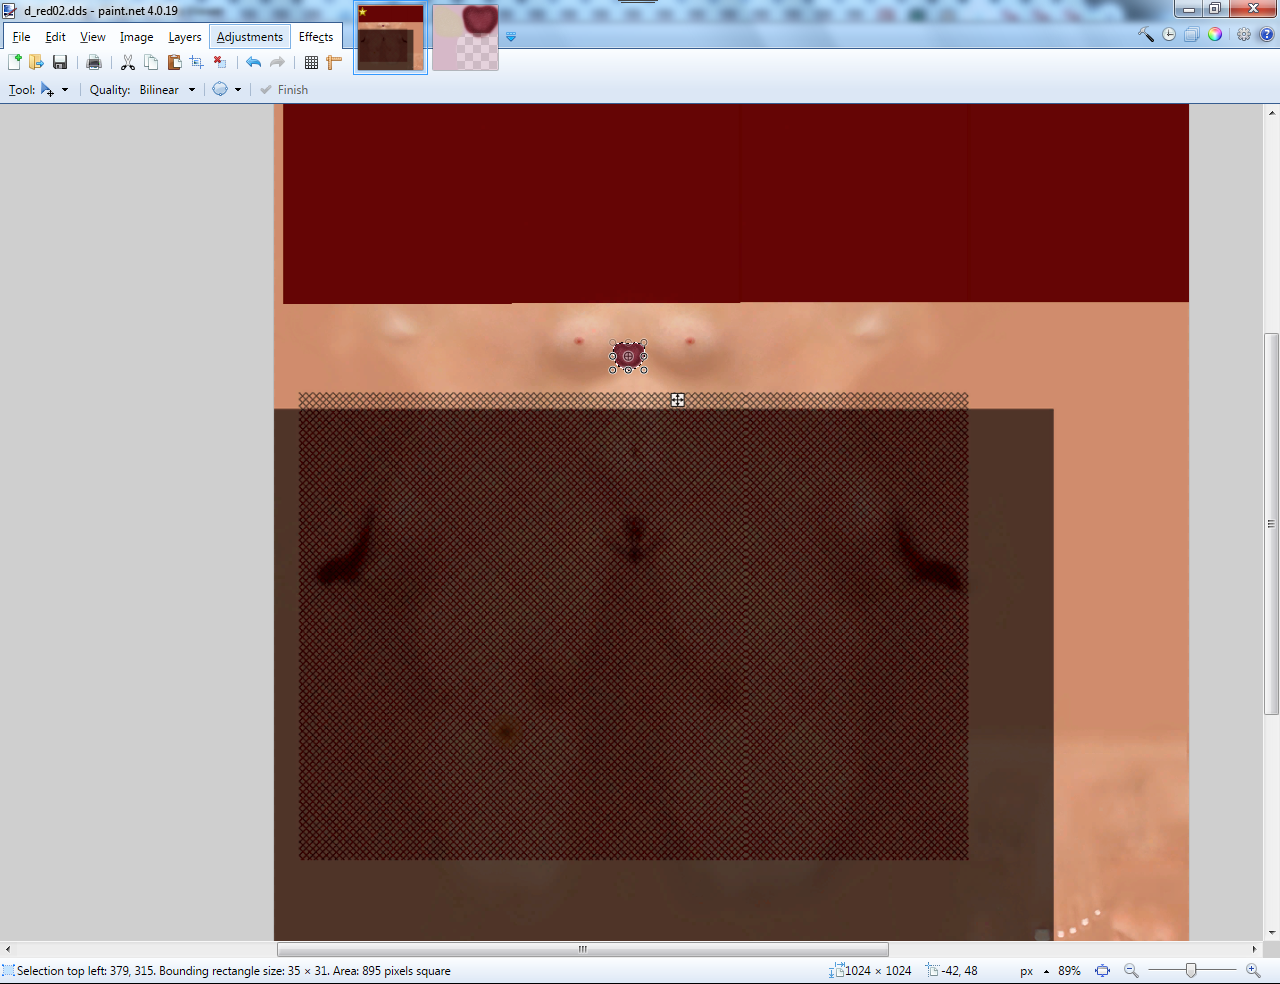Open the Effects menu
The image size is (1280, 984).
tap(316, 37)
